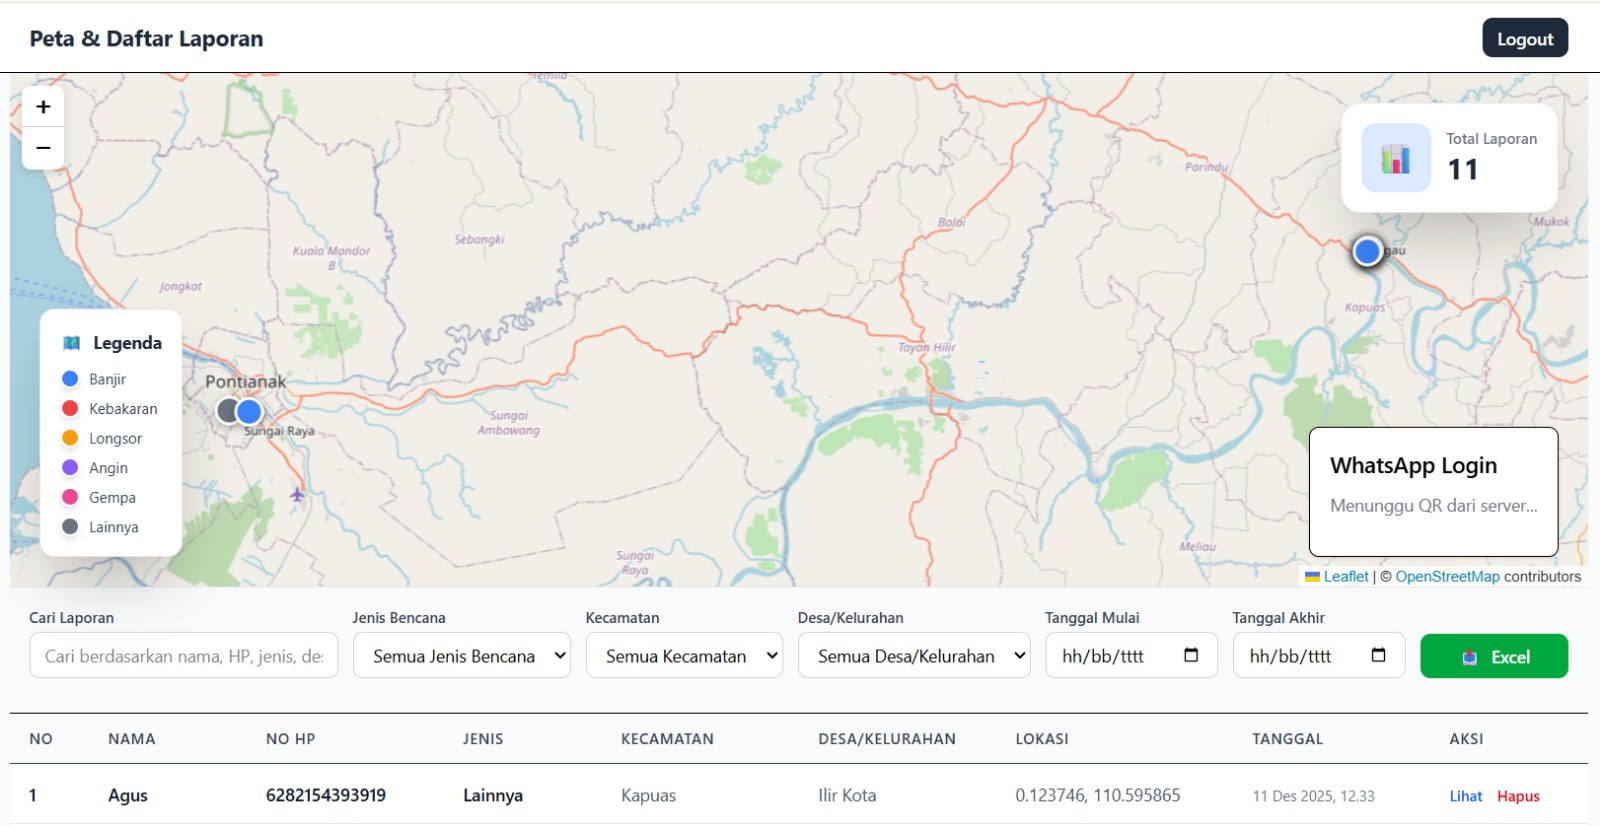Focus the Cari Laporan search field

(184, 656)
